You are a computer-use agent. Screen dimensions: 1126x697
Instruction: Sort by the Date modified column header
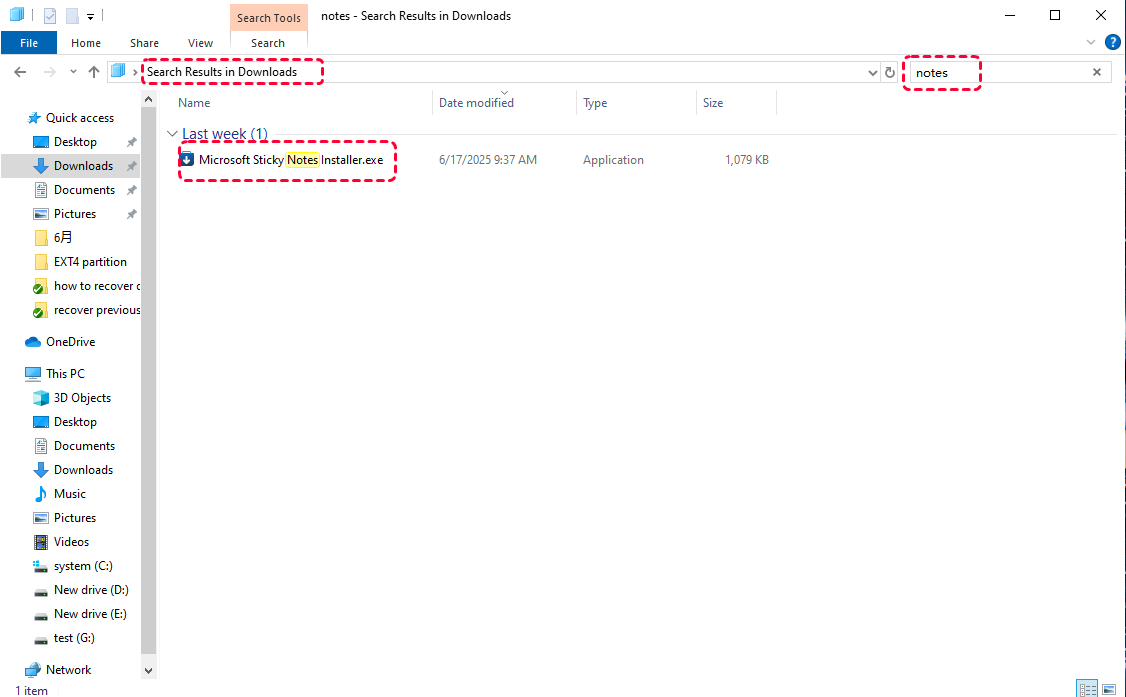coord(476,103)
